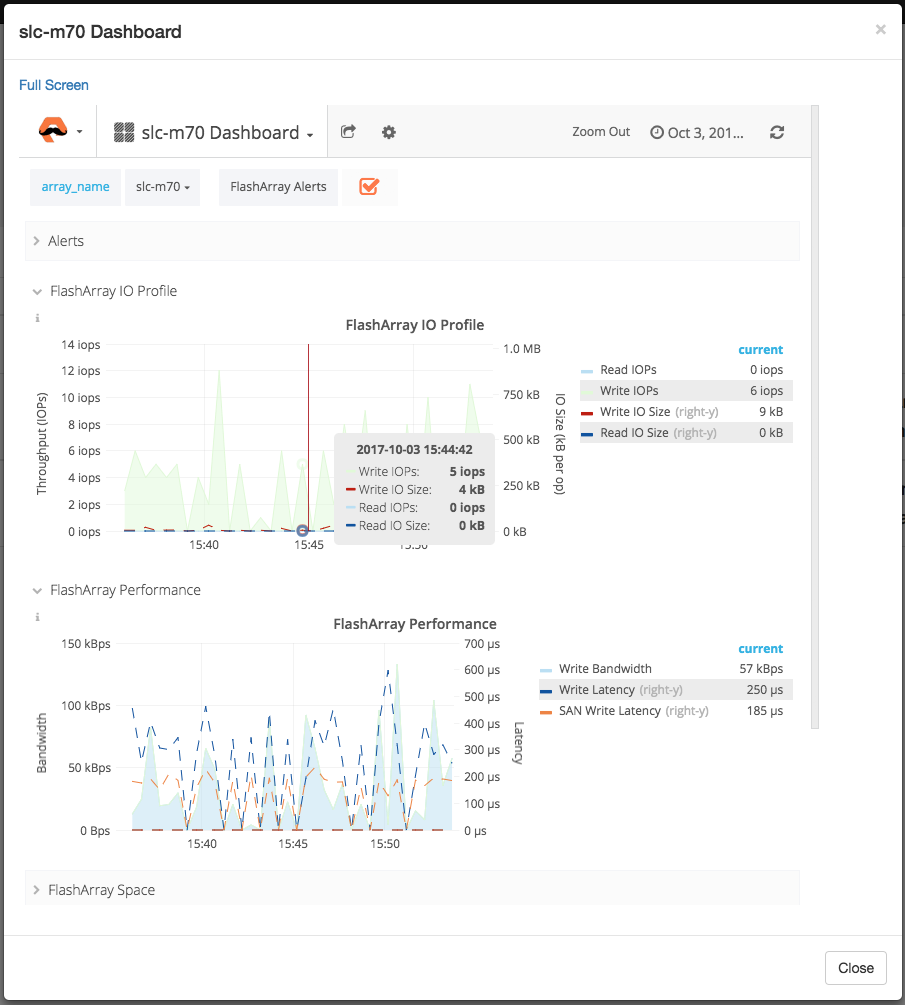Toggle Write IOPs series in legend

(629, 391)
